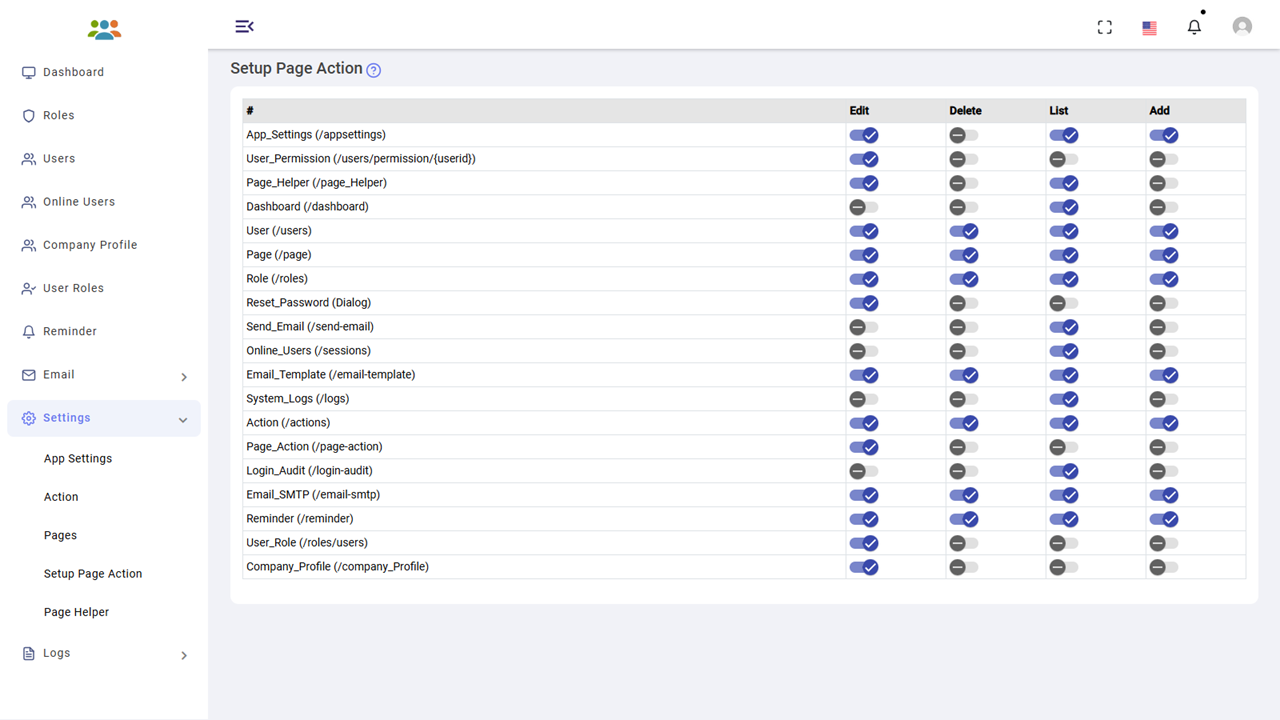The height and width of the screenshot is (720, 1280).
Task: Click the people logo at top left
Action: coord(104,30)
